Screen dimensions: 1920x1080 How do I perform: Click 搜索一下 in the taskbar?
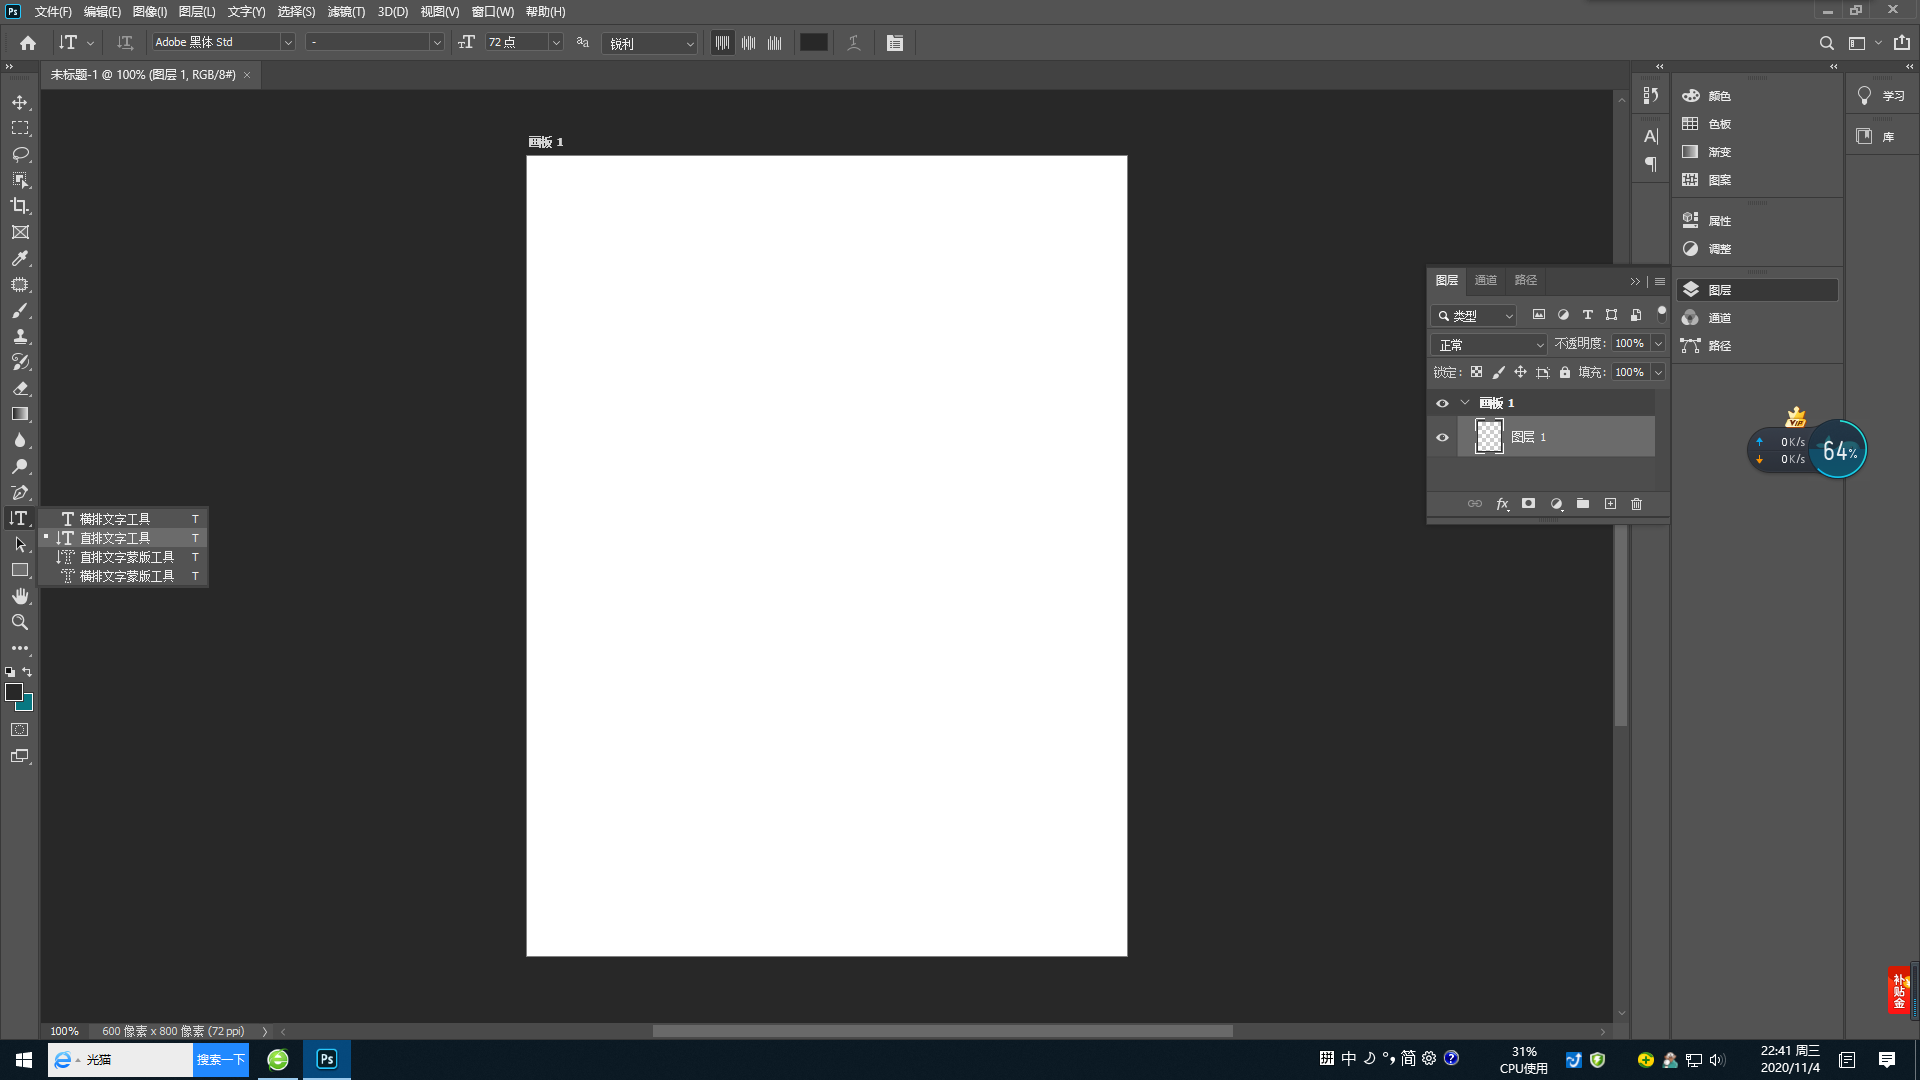point(221,1060)
